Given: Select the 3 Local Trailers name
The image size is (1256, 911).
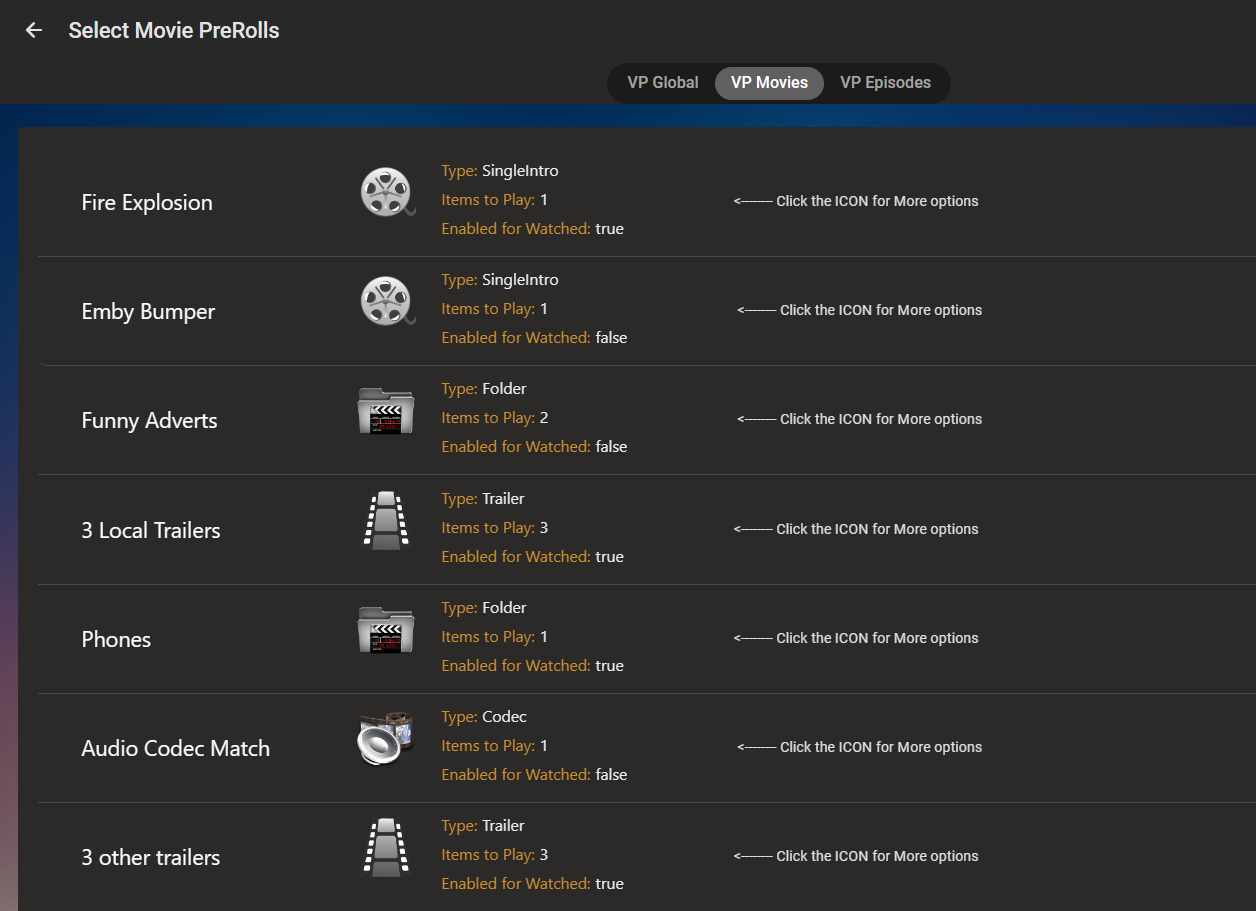Looking at the screenshot, I should [151, 530].
